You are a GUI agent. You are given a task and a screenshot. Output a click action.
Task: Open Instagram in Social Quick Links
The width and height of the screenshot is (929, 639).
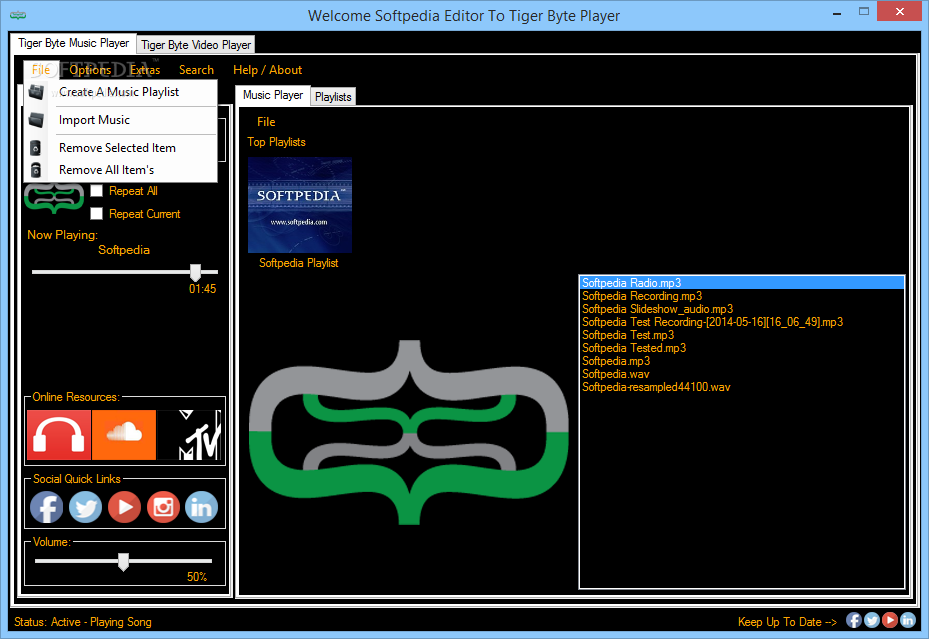click(163, 508)
